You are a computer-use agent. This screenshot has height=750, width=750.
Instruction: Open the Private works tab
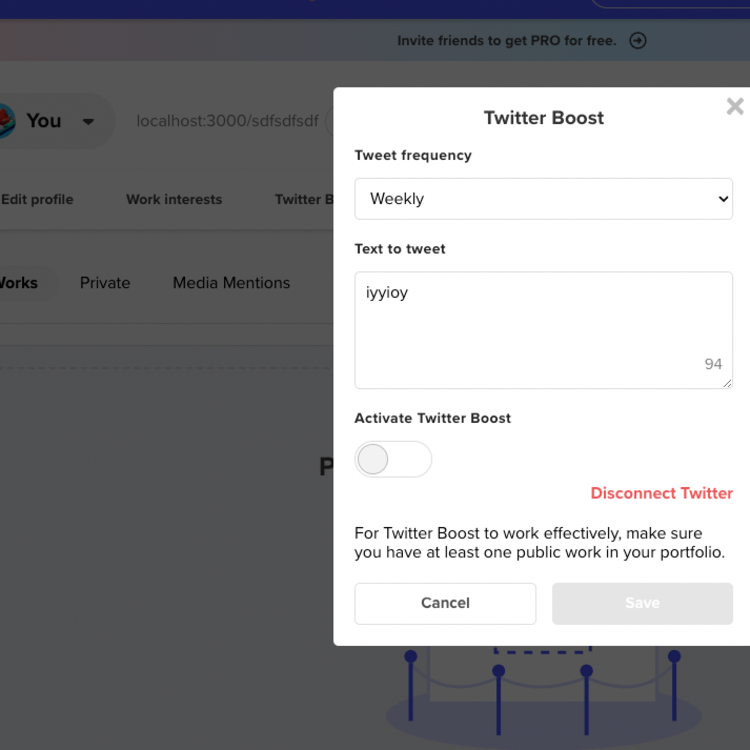[105, 283]
